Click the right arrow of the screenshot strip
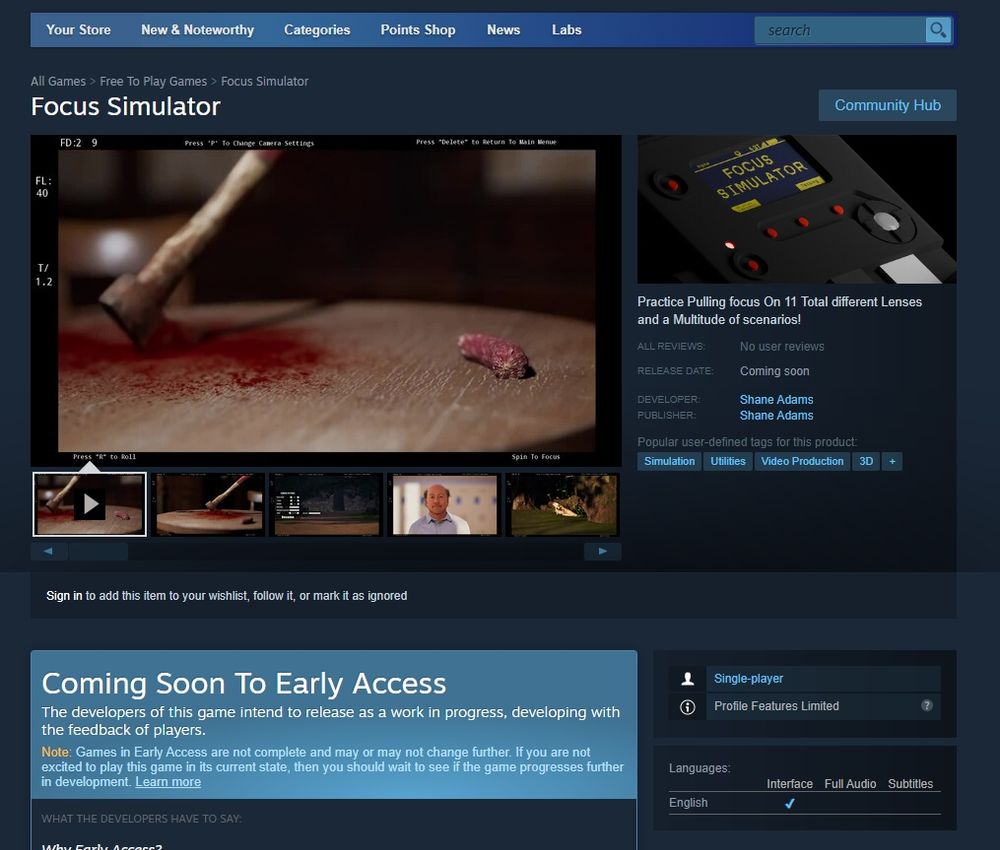The width and height of the screenshot is (1000, 850). tap(603, 551)
